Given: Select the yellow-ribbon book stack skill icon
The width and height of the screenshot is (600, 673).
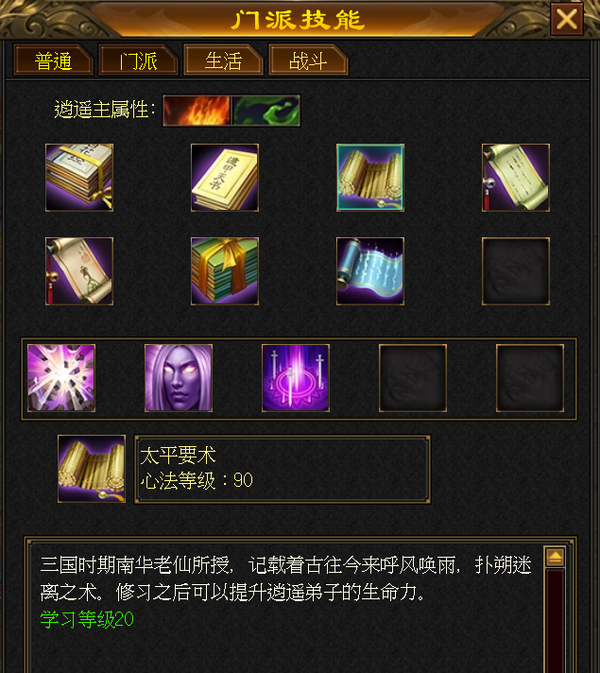Looking at the screenshot, I should pos(79,177).
